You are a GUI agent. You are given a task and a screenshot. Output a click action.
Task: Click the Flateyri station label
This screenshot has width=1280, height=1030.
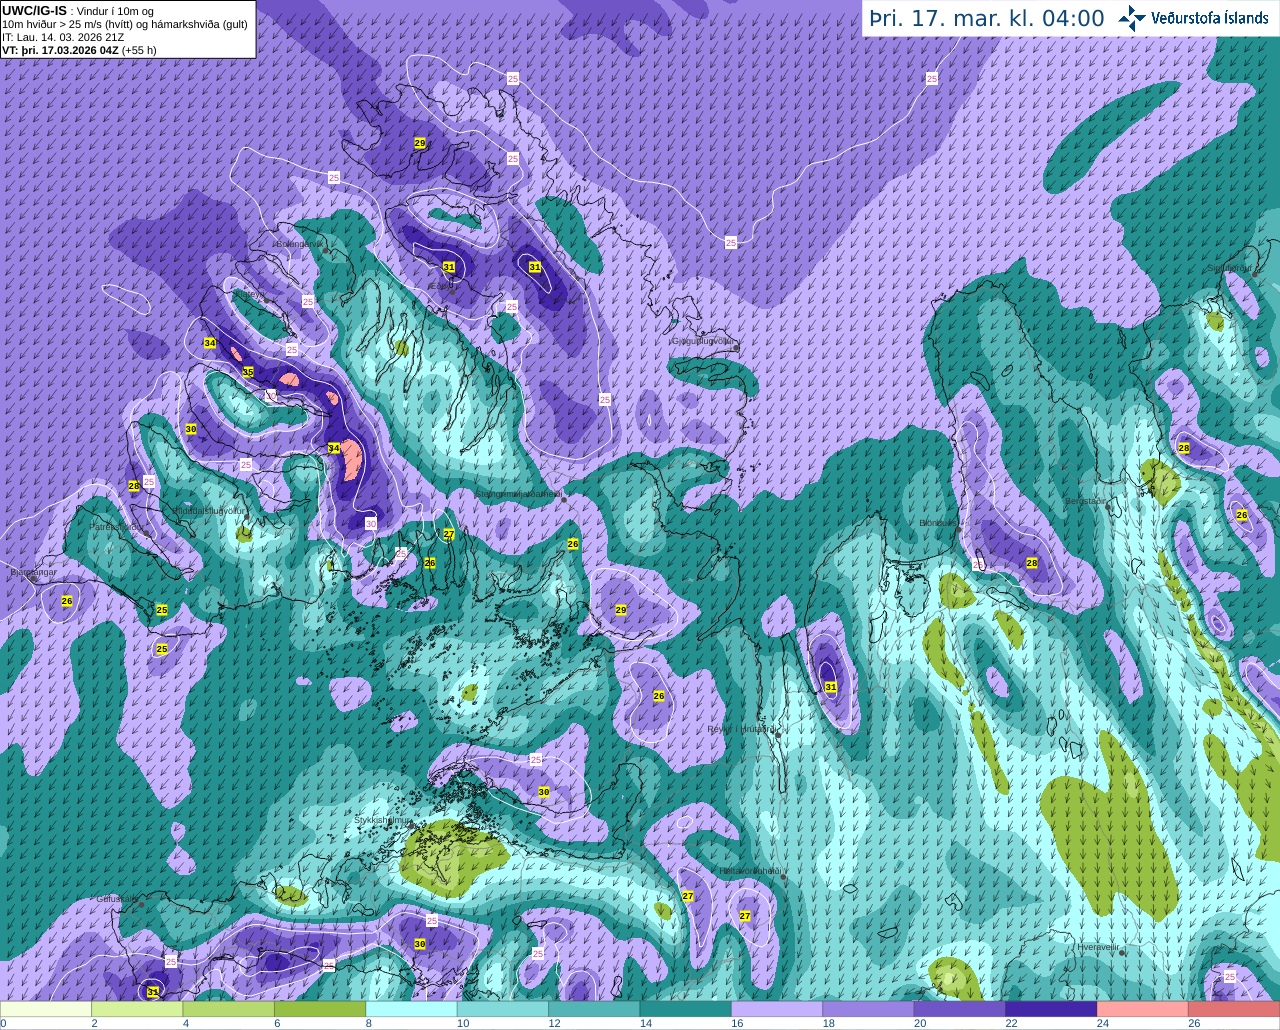251,294
